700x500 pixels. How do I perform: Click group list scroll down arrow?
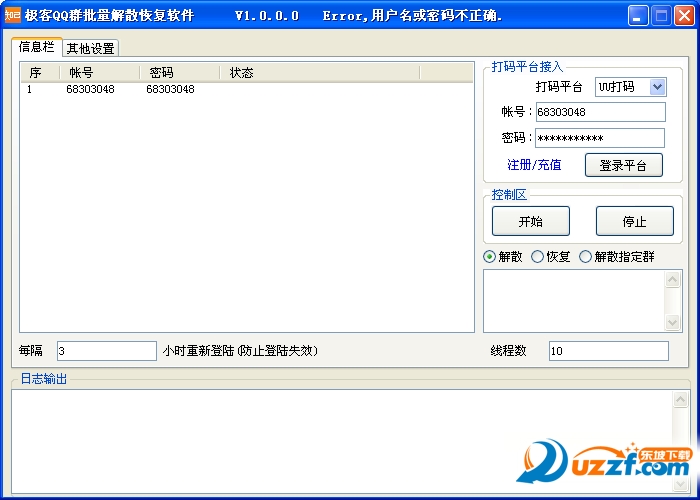point(672,322)
